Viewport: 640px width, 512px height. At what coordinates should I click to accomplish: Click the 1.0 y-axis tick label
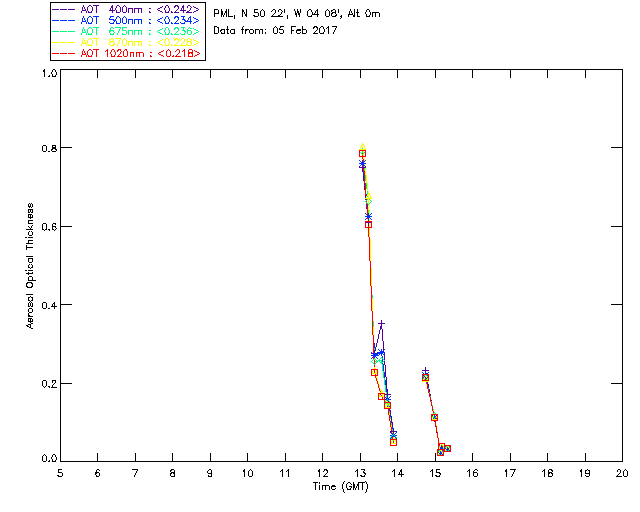49,73
